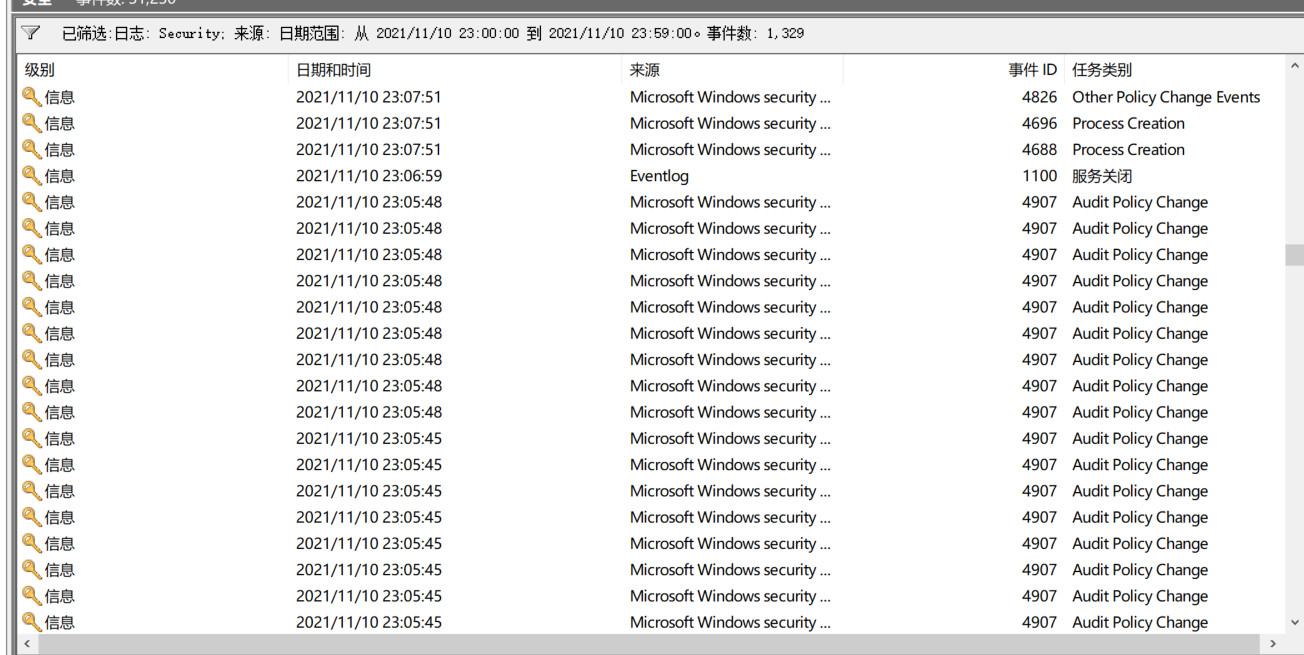Click event ID 4688
Image resolution: width=1304 pixels, height=655 pixels.
tap(1039, 149)
